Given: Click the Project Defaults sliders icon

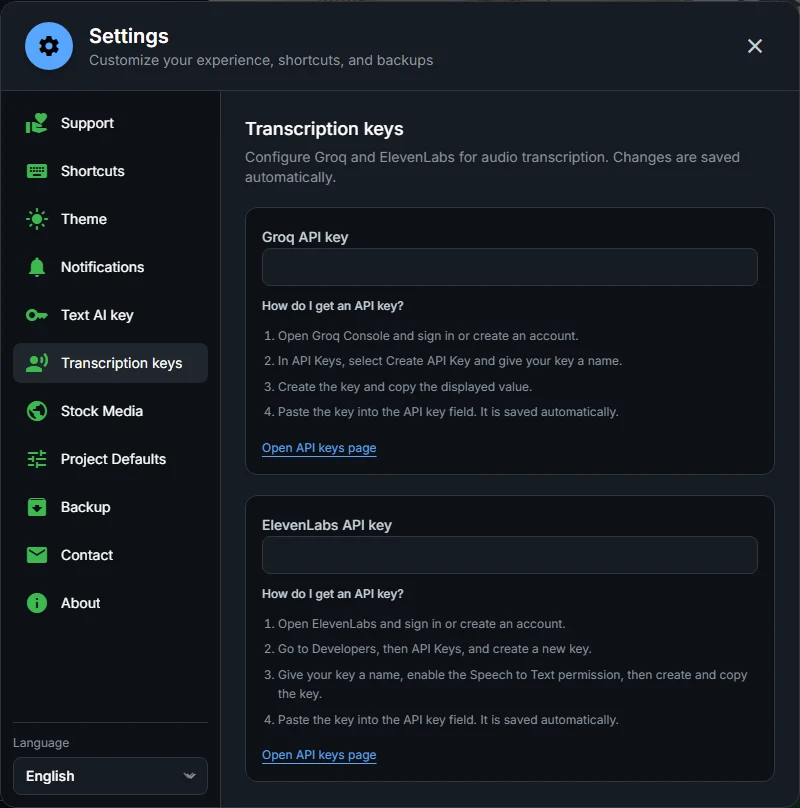Looking at the screenshot, I should (x=37, y=459).
